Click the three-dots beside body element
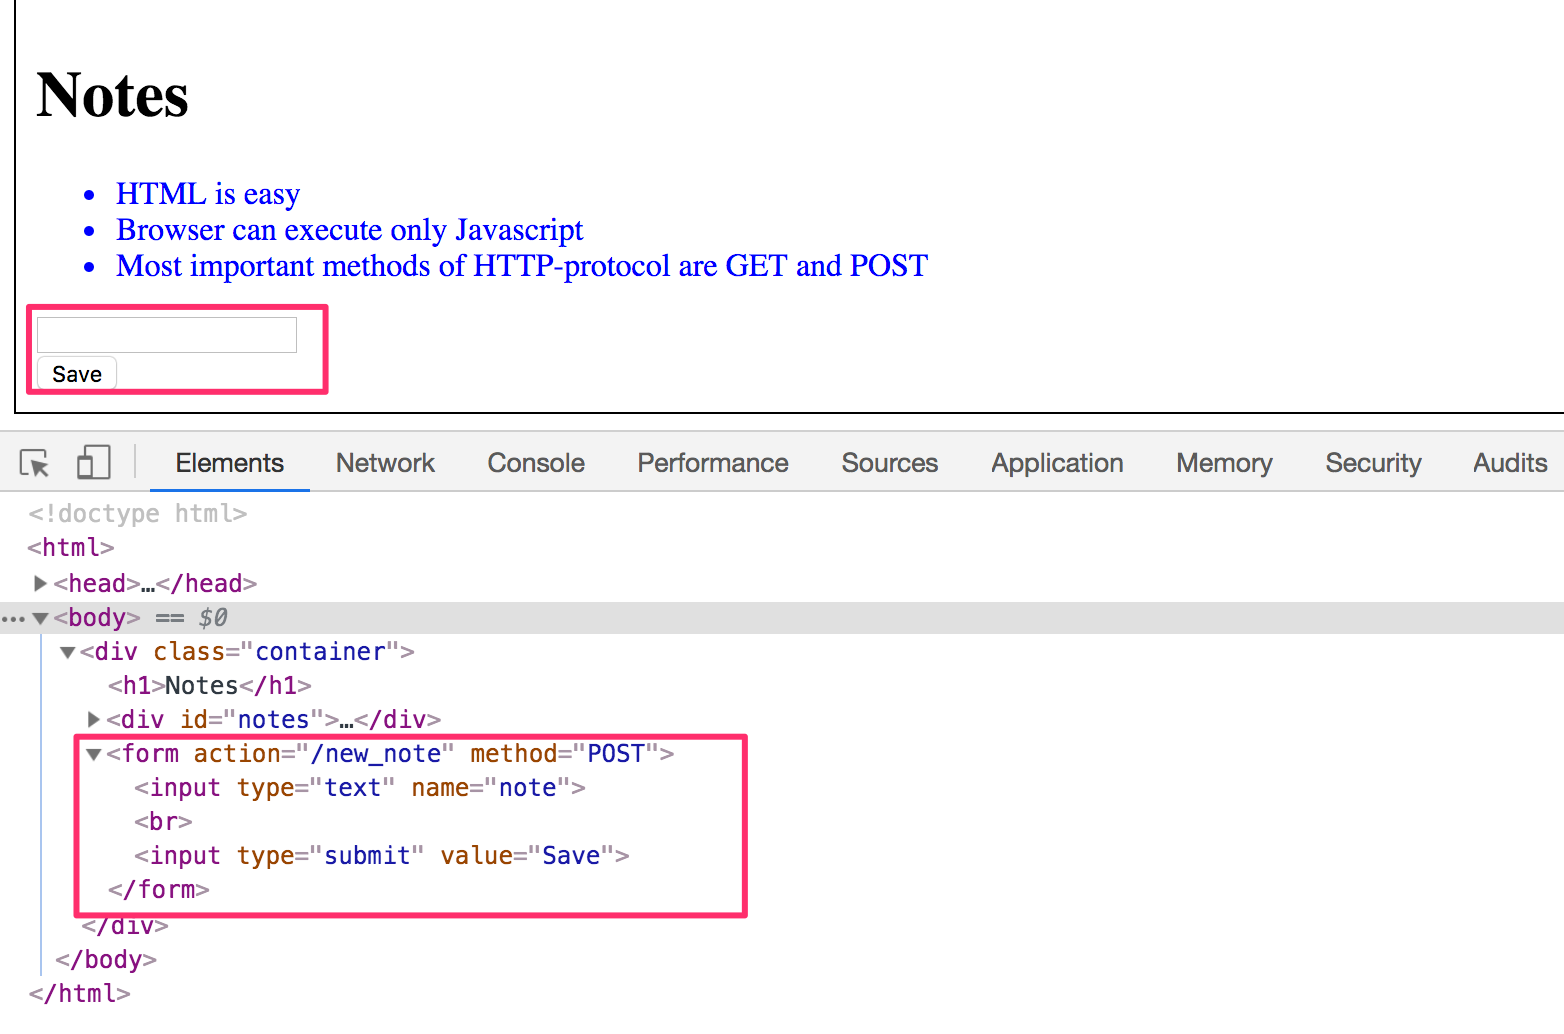The image size is (1564, 1034). tap(13, 619)
